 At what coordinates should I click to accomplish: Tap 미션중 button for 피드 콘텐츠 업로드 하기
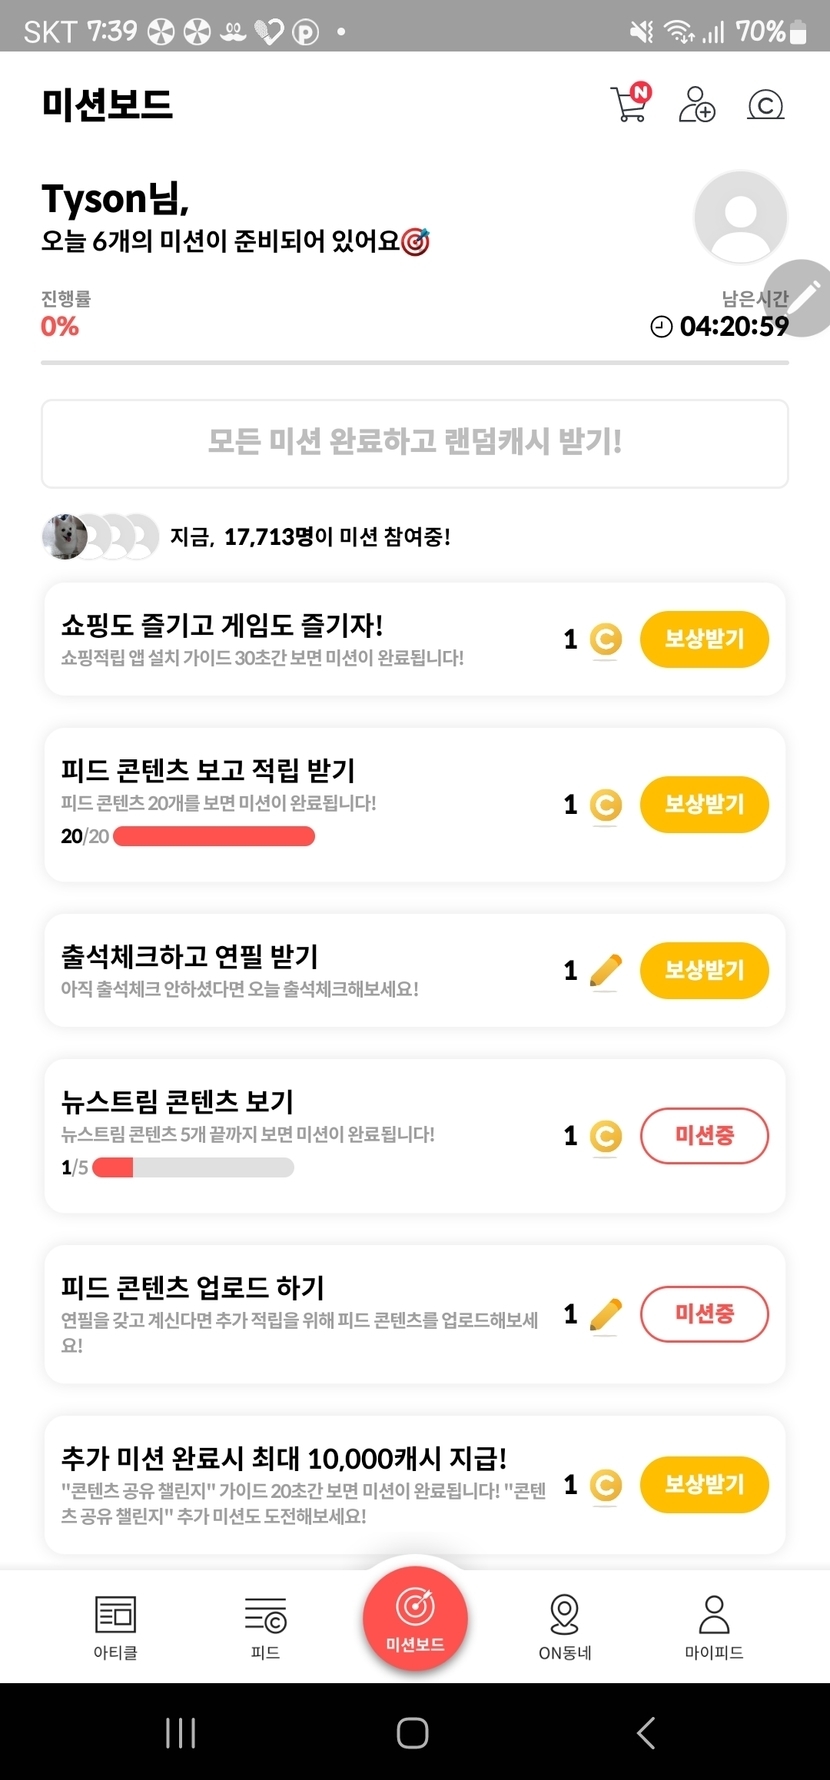704,1313
